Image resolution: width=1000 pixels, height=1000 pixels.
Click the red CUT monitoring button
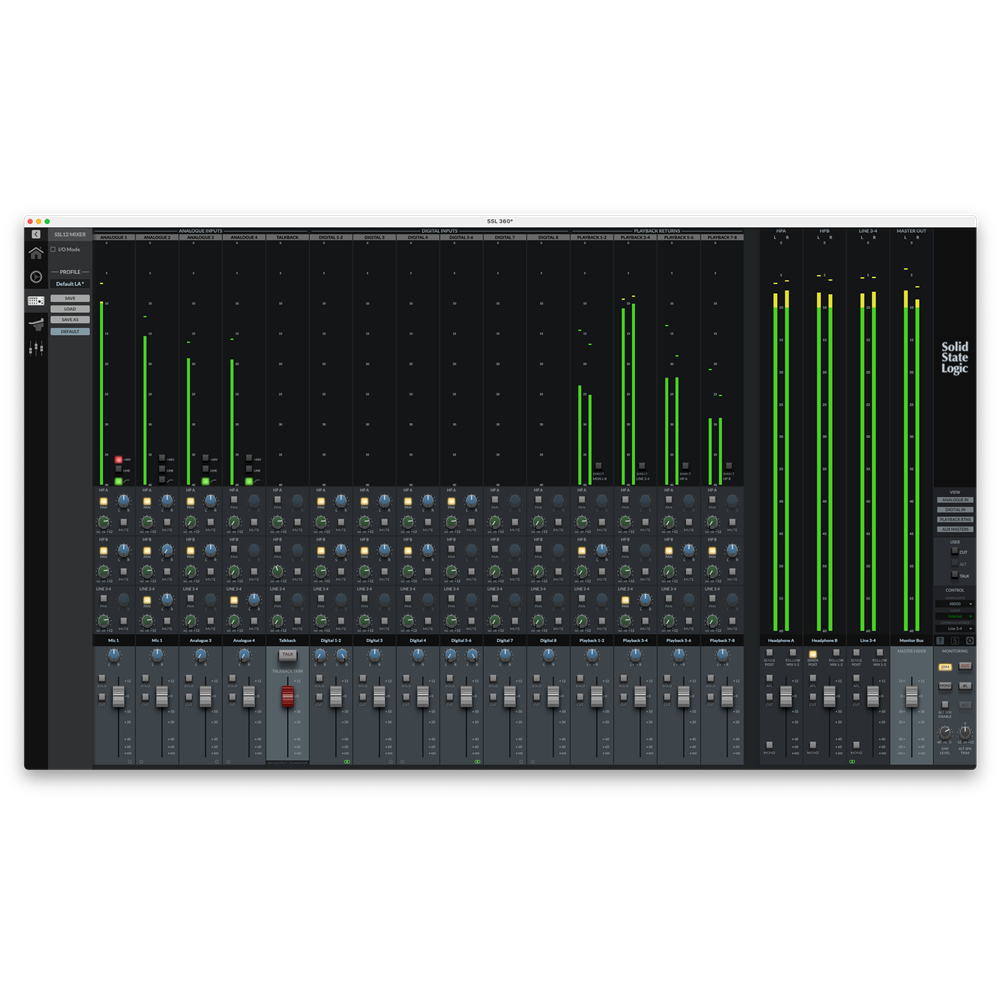pyautogui.click(x=965, y=666)
